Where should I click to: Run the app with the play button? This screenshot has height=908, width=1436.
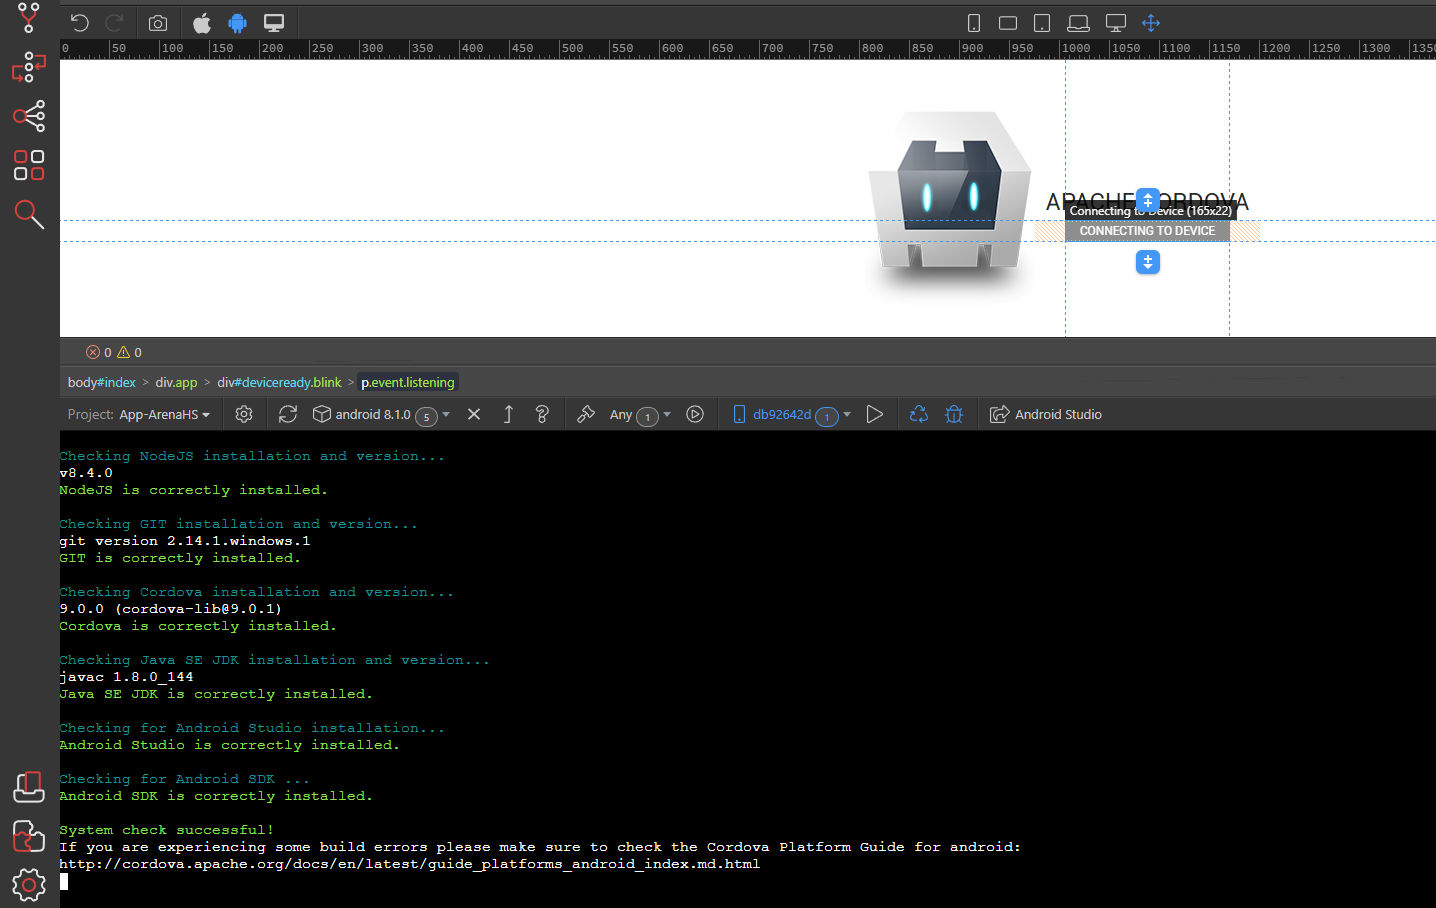[875, 414]
